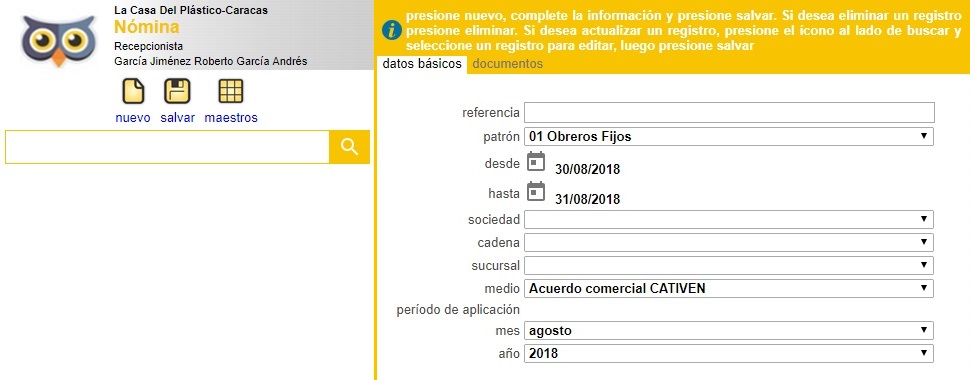970x380 pixels.
Task: Open the hasta calendar picker icon
Action: coord(536,192)
